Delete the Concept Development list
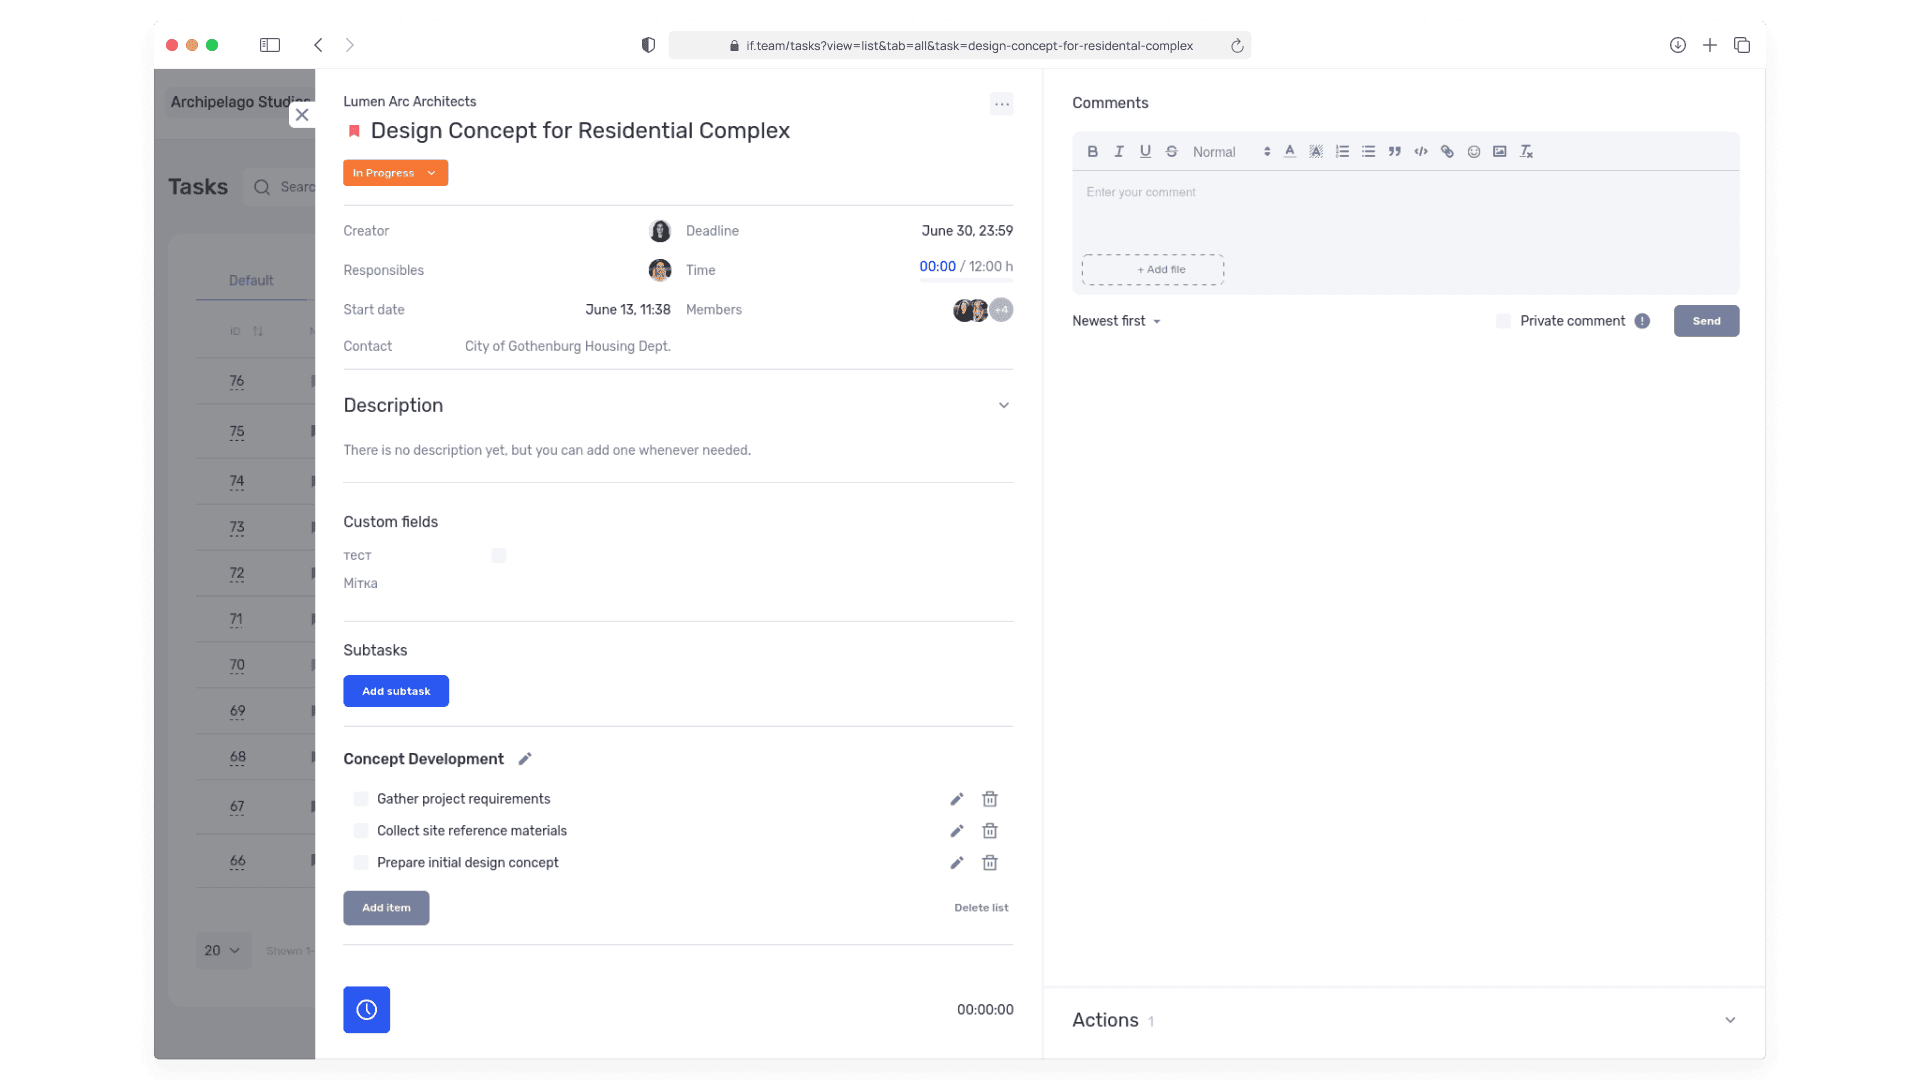This screenshot has width=1920, height=1080. point(981,908)
